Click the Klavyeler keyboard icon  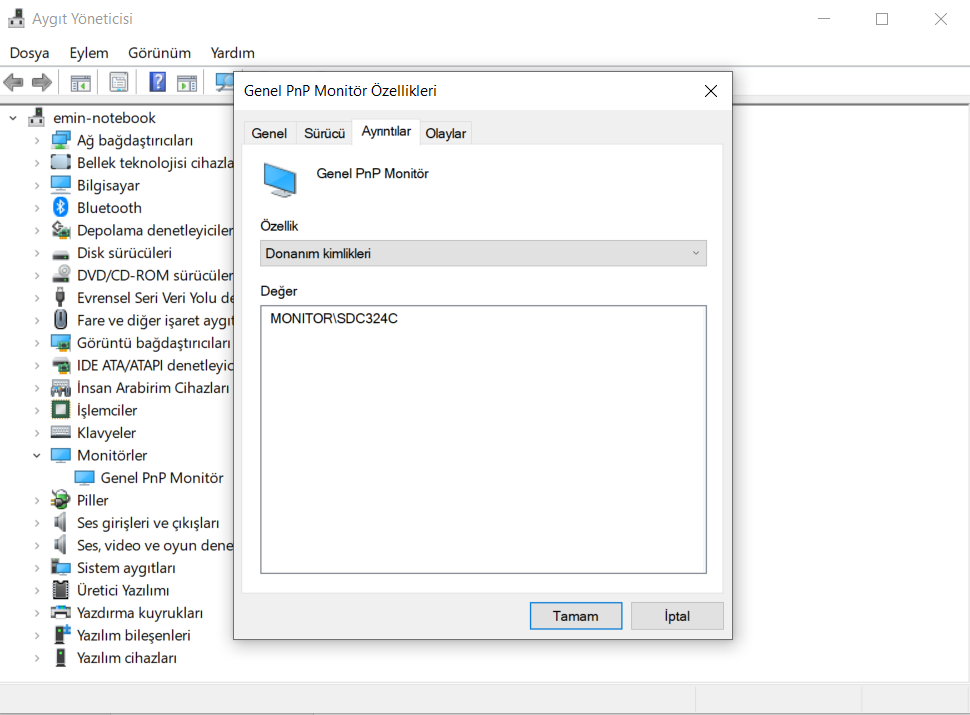click(x=61, y=432)
